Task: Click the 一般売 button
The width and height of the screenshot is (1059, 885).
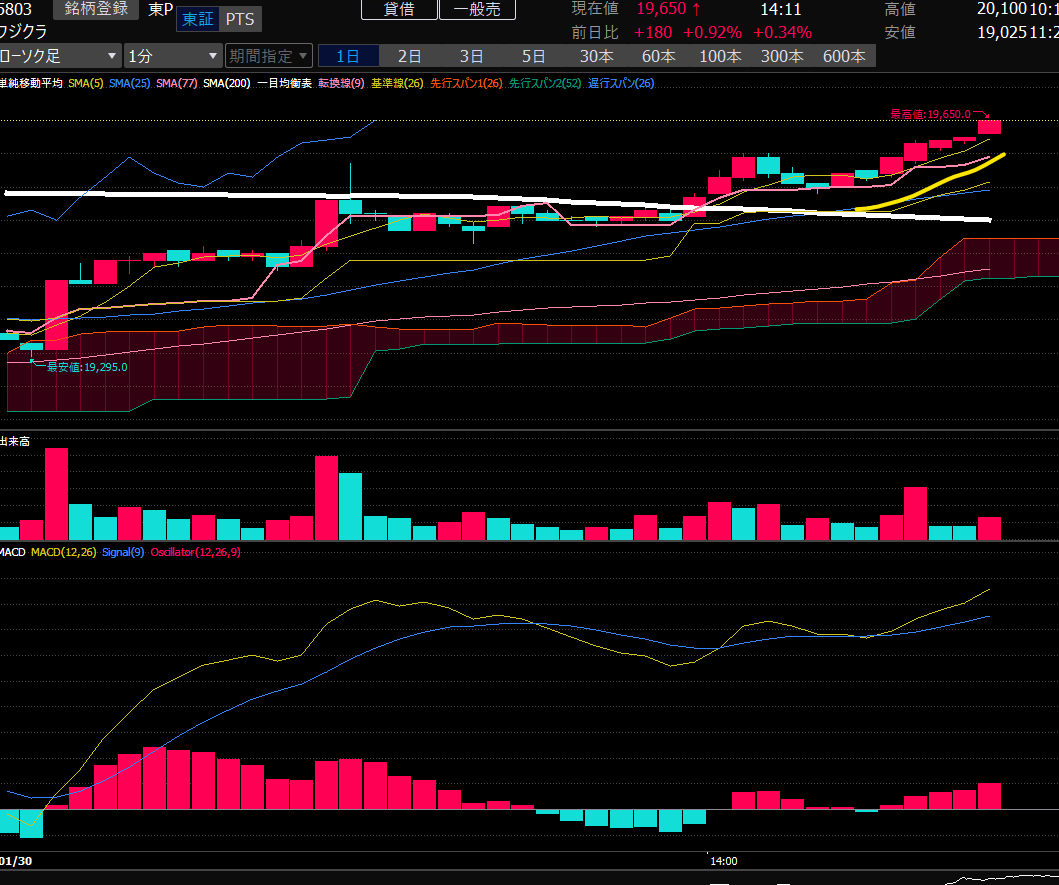Action: point(478,9)
